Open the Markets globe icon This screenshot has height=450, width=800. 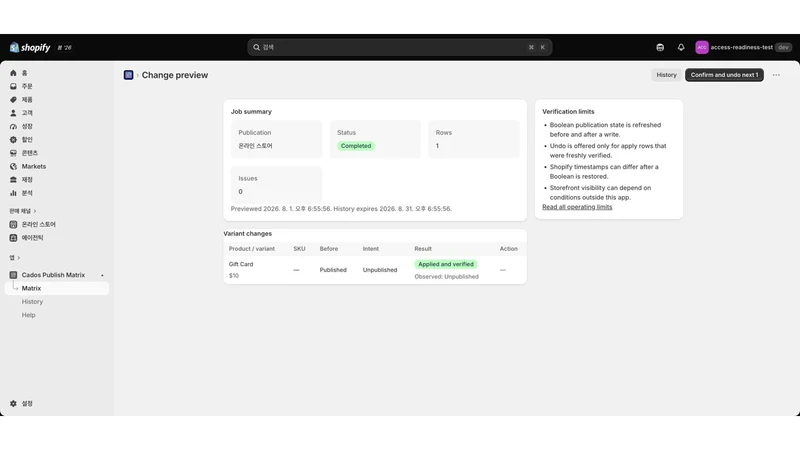coord(13,166)
